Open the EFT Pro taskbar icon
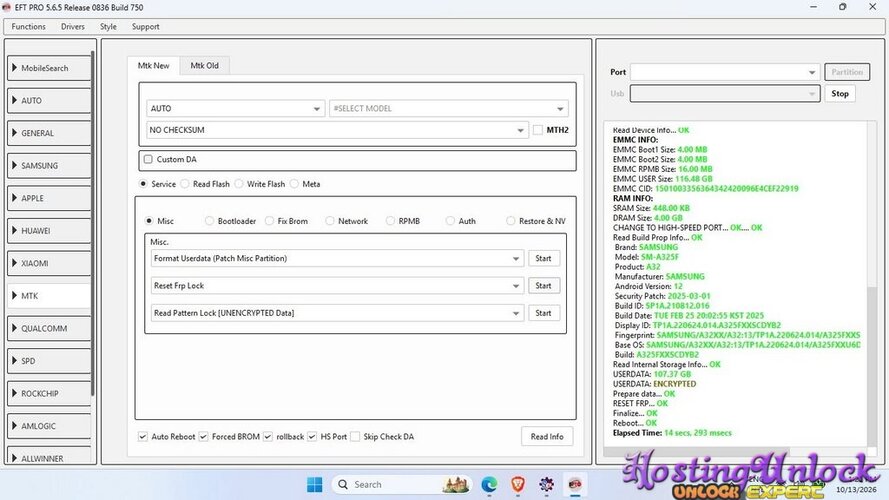The image size is (889, 500). 575,485
